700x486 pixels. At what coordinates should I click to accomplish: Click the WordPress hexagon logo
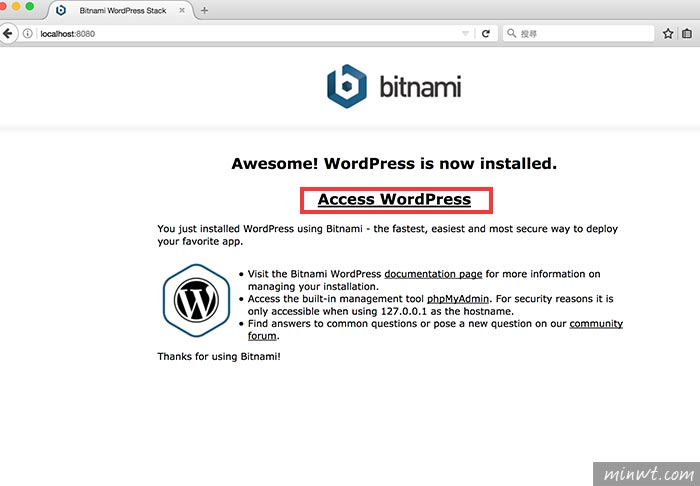click(196, 300)
